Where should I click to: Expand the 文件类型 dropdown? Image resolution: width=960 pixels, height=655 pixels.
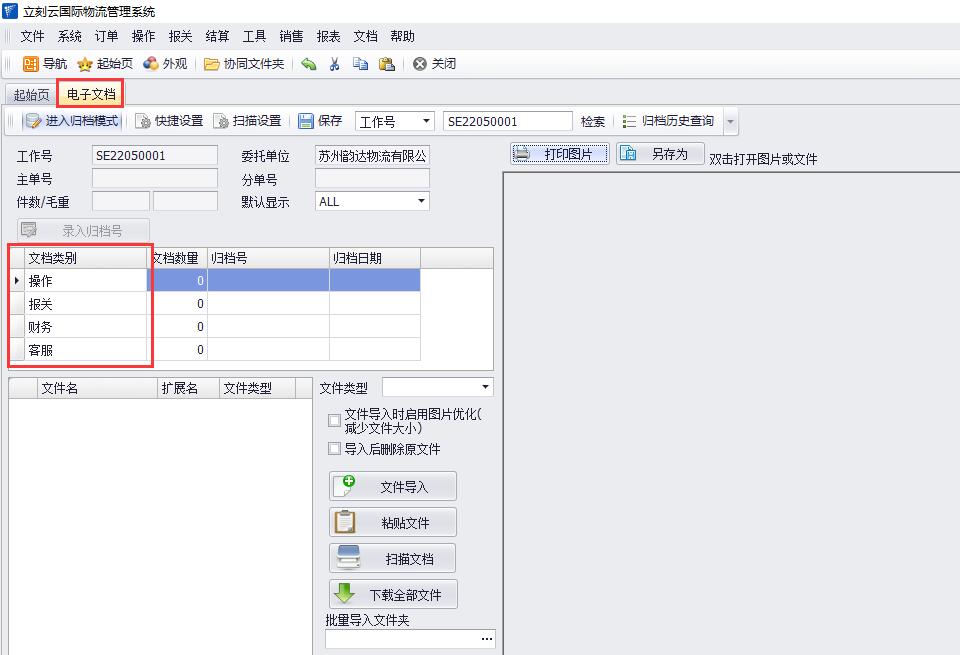(485, 387)
